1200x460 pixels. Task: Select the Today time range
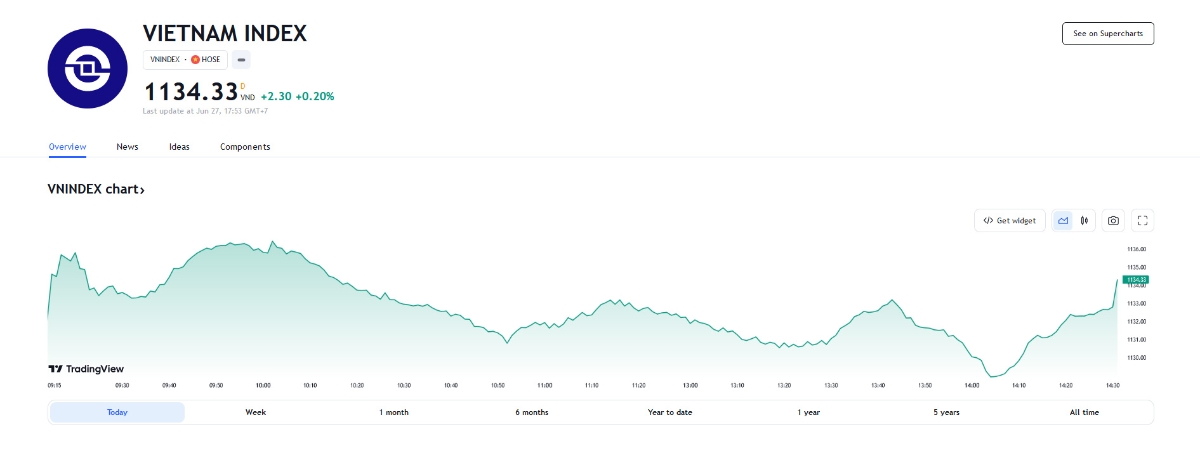(117, 412)
